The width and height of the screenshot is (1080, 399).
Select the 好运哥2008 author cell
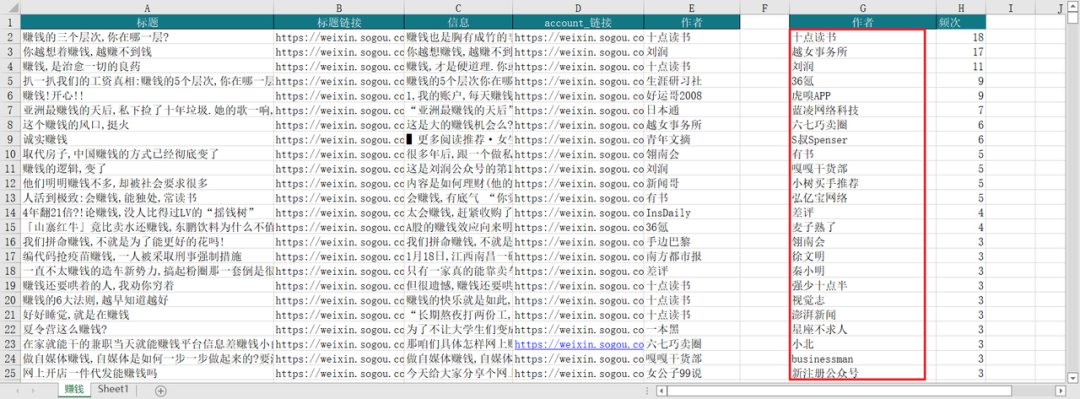[x=692, y=96]
